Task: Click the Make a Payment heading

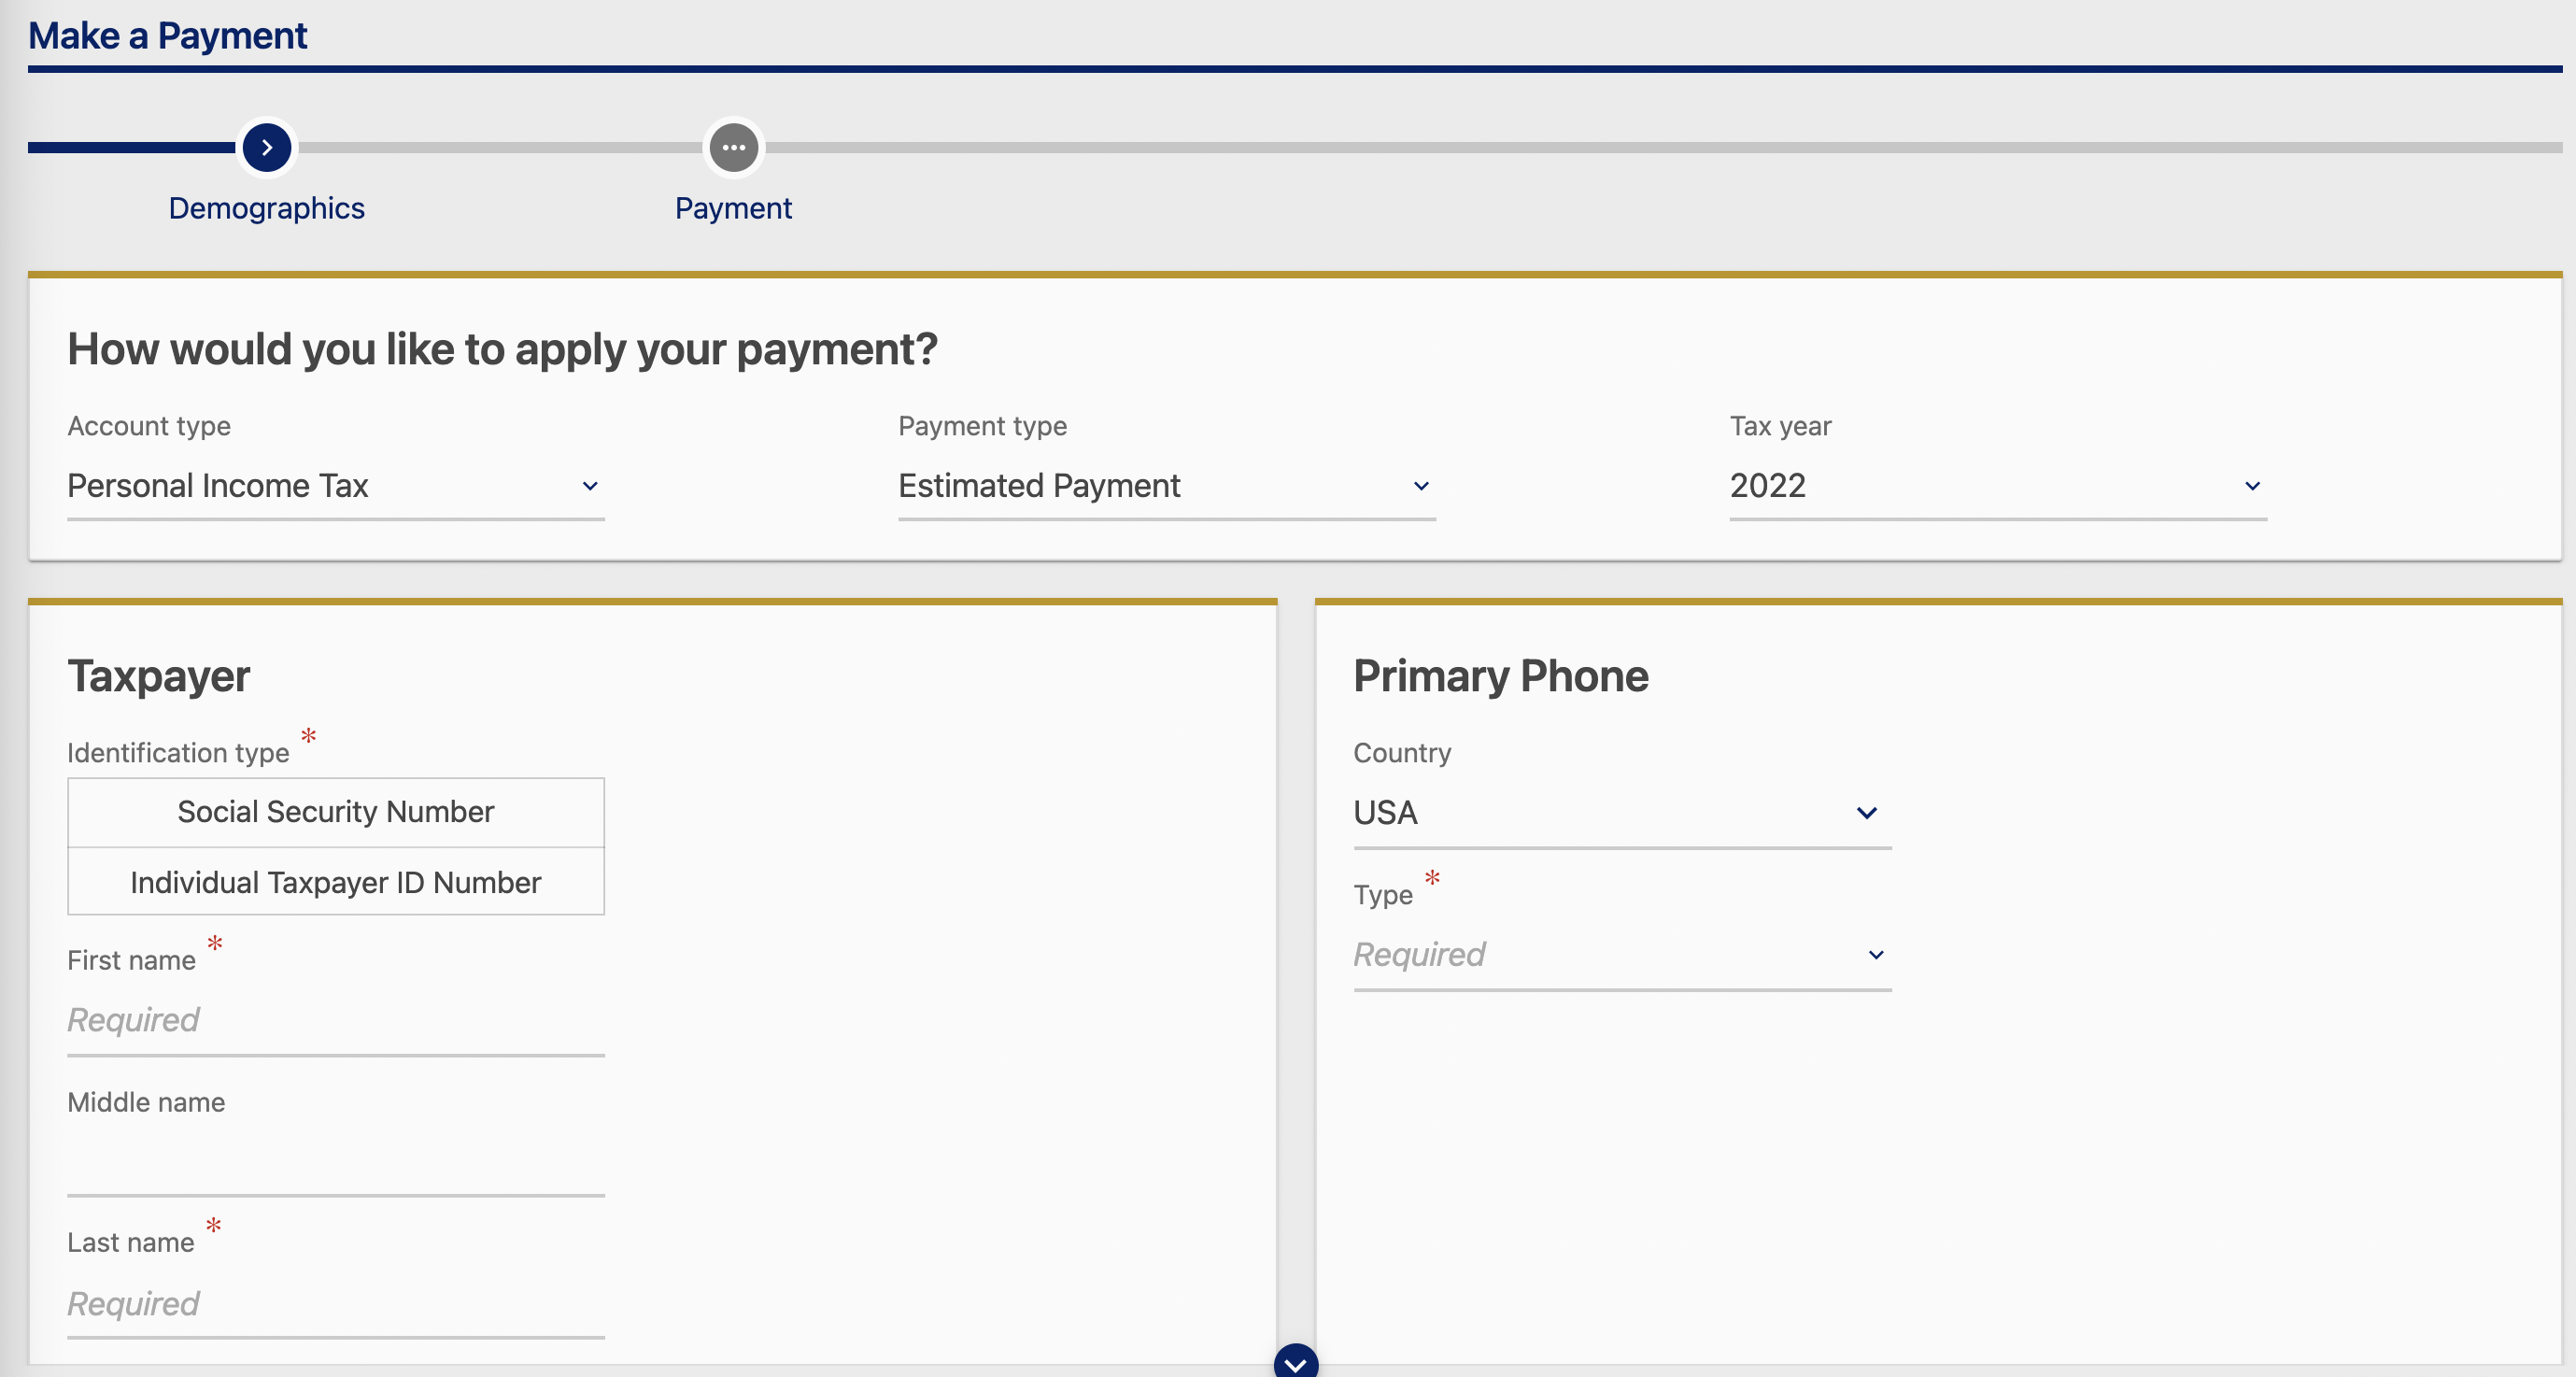Action: click(x=167, y=36)
